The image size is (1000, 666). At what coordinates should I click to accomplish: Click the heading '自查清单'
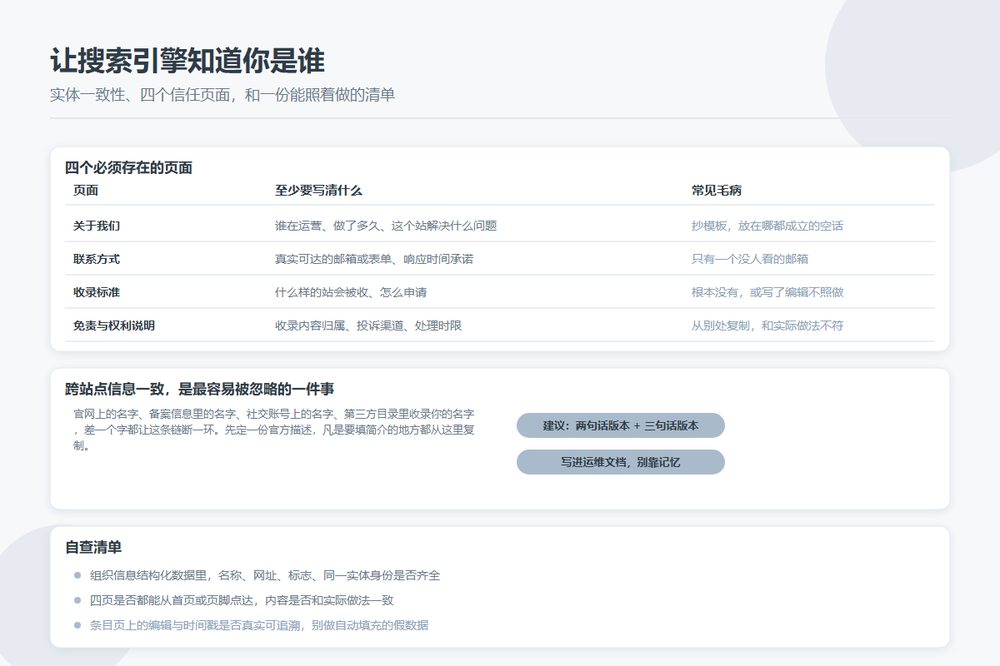pyautogui.click(x=93, y=547)
